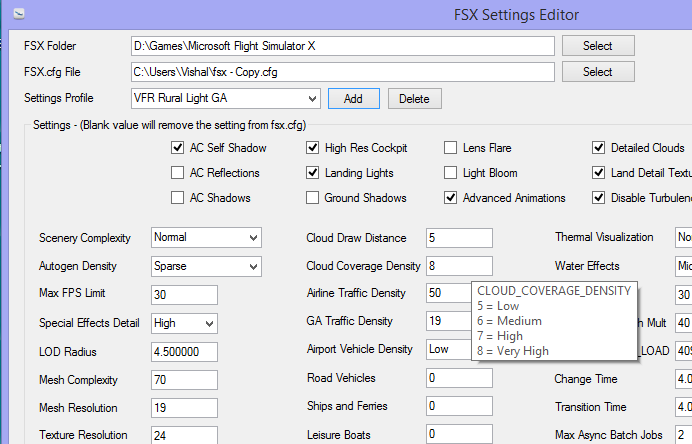
Task: Click the Ships and Ferries field
Action: coord(459,406)
